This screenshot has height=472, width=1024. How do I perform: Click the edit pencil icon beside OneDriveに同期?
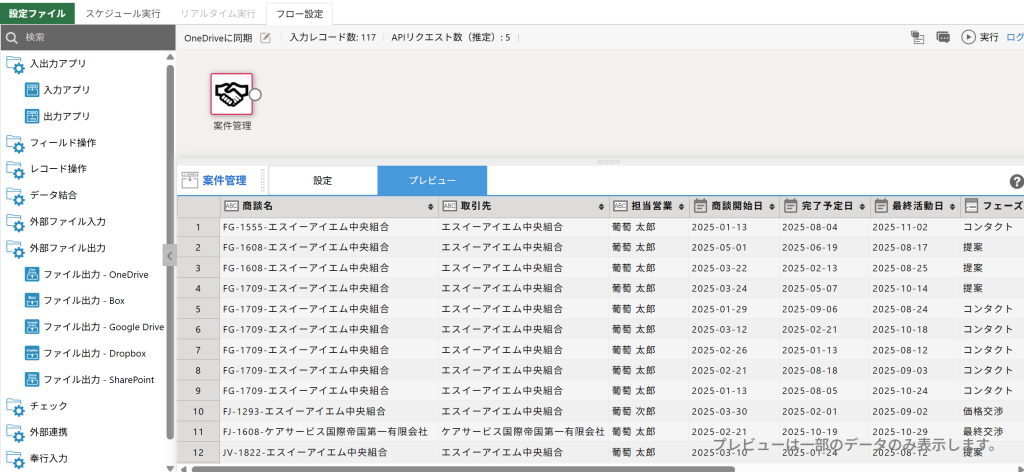pos(265,37)
